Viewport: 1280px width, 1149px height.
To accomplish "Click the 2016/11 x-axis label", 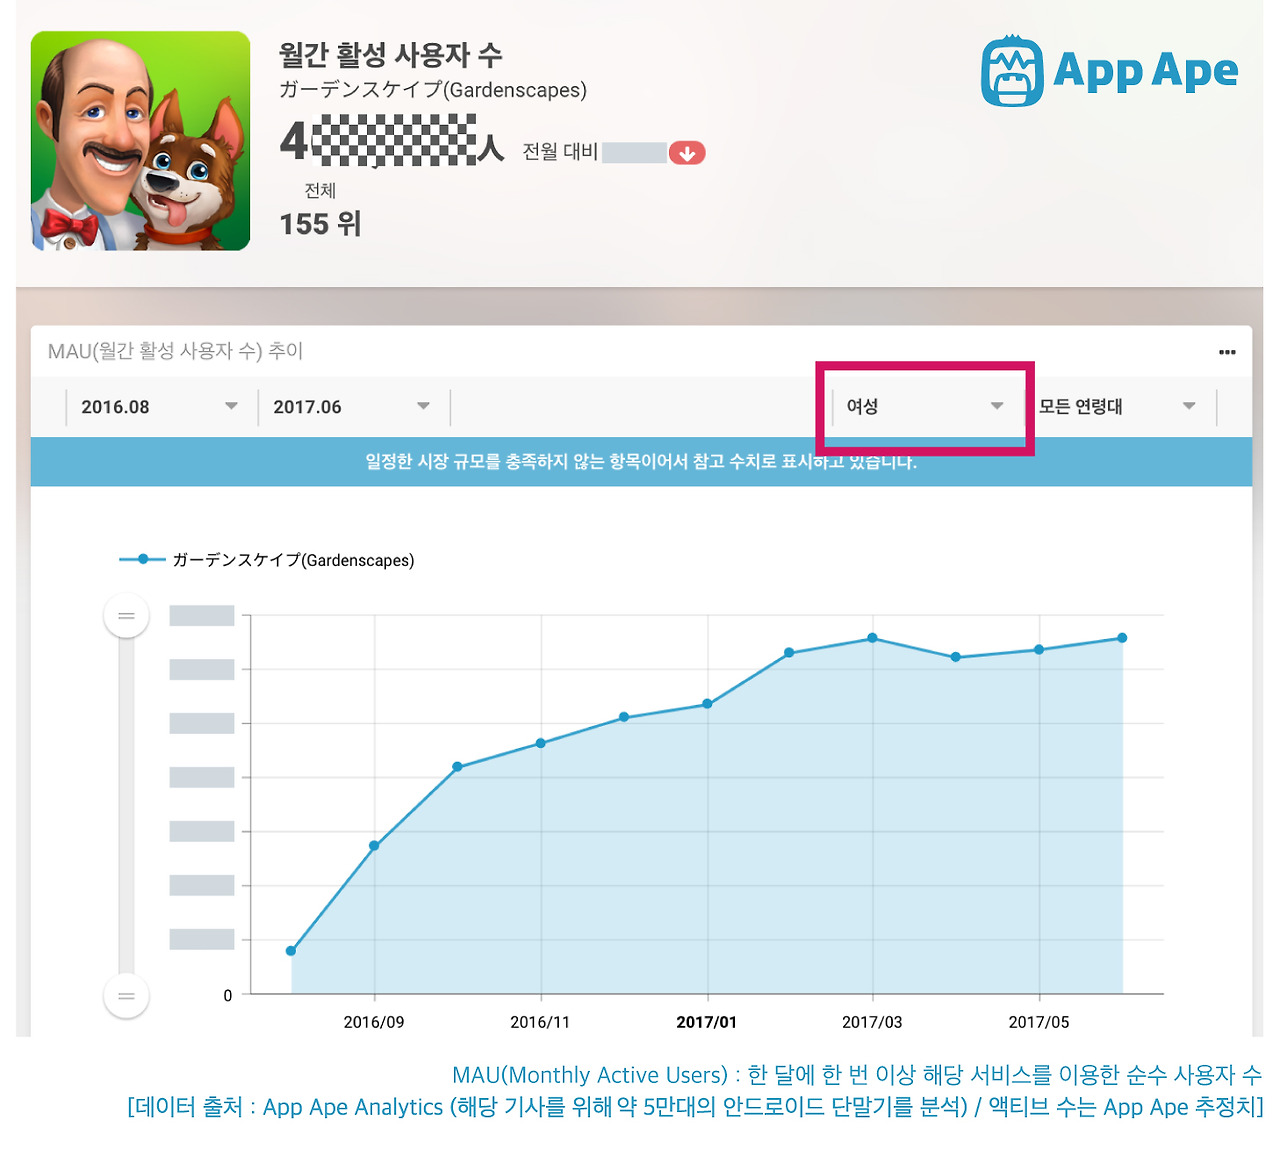I will (x=540, y=1022).
